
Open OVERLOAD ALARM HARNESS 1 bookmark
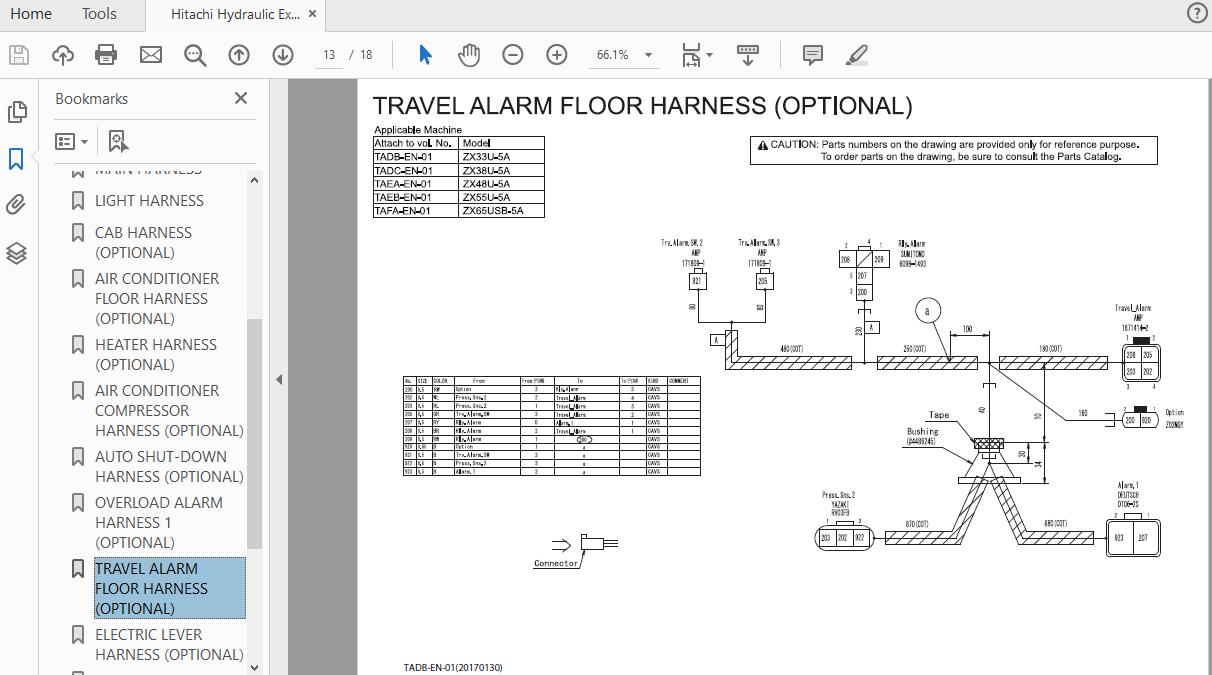tap(158, 522)
